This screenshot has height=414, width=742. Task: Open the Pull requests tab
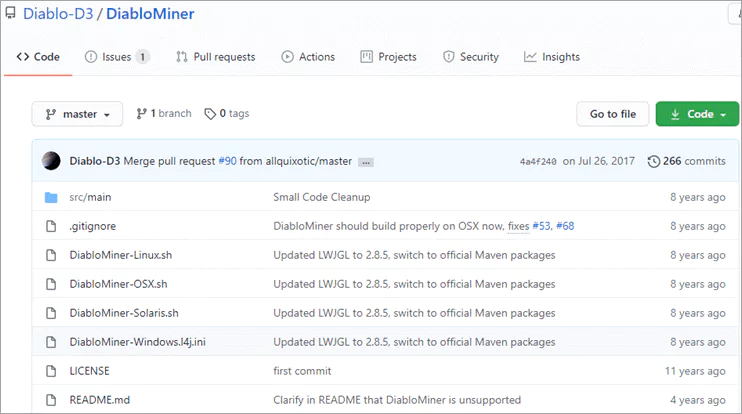[216, 57]
